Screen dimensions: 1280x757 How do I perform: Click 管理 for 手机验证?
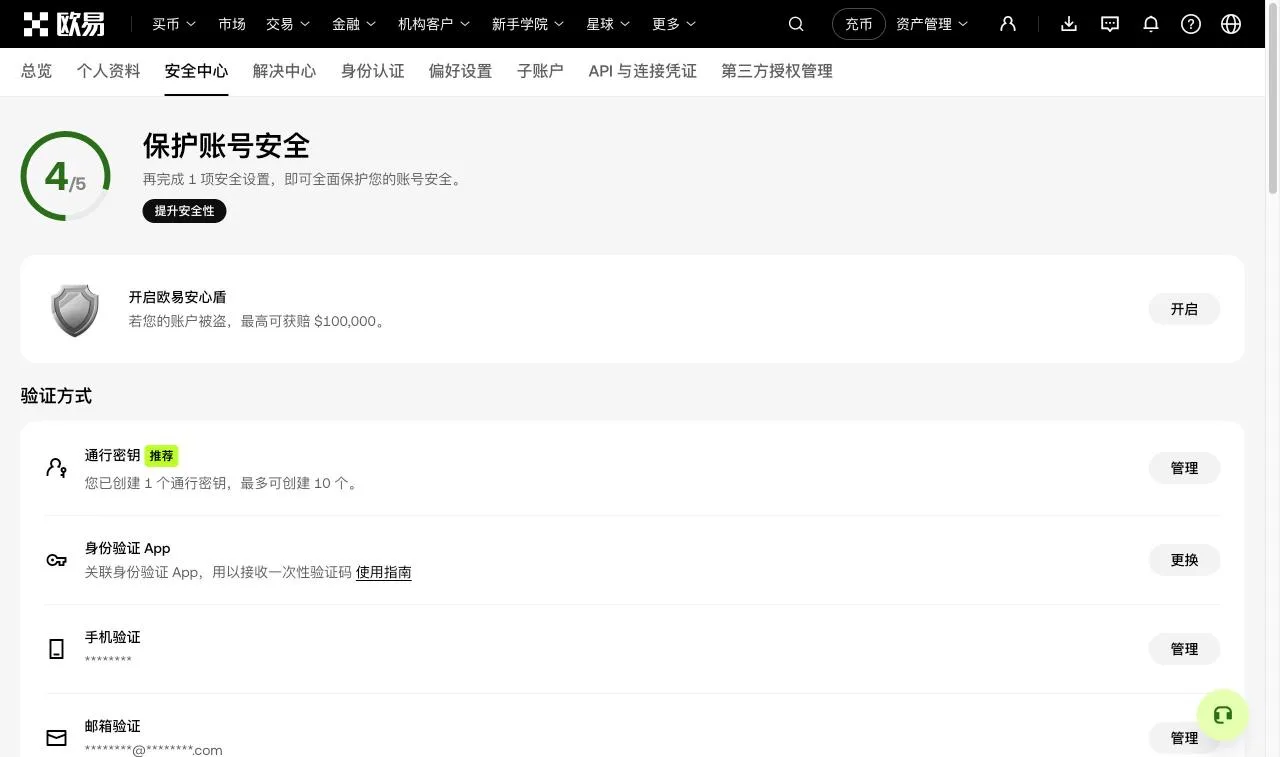[1184, 649]
